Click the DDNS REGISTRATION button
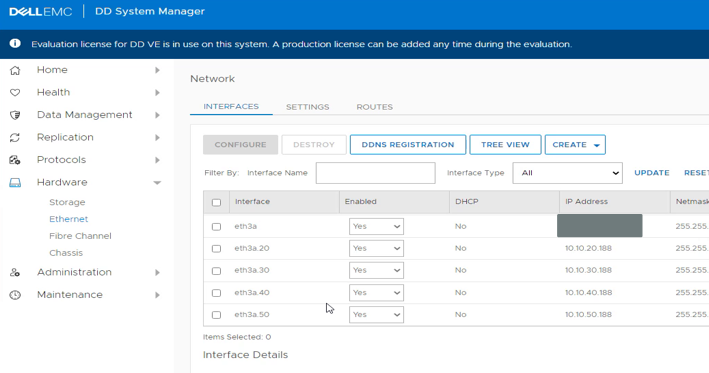 click(408, 145)
